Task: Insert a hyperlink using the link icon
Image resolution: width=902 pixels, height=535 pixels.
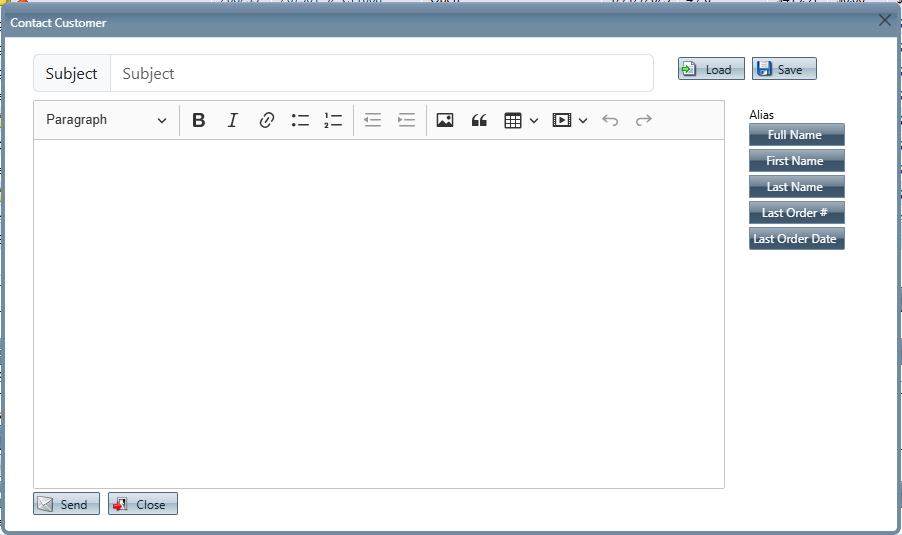Action: click(266, 120)
